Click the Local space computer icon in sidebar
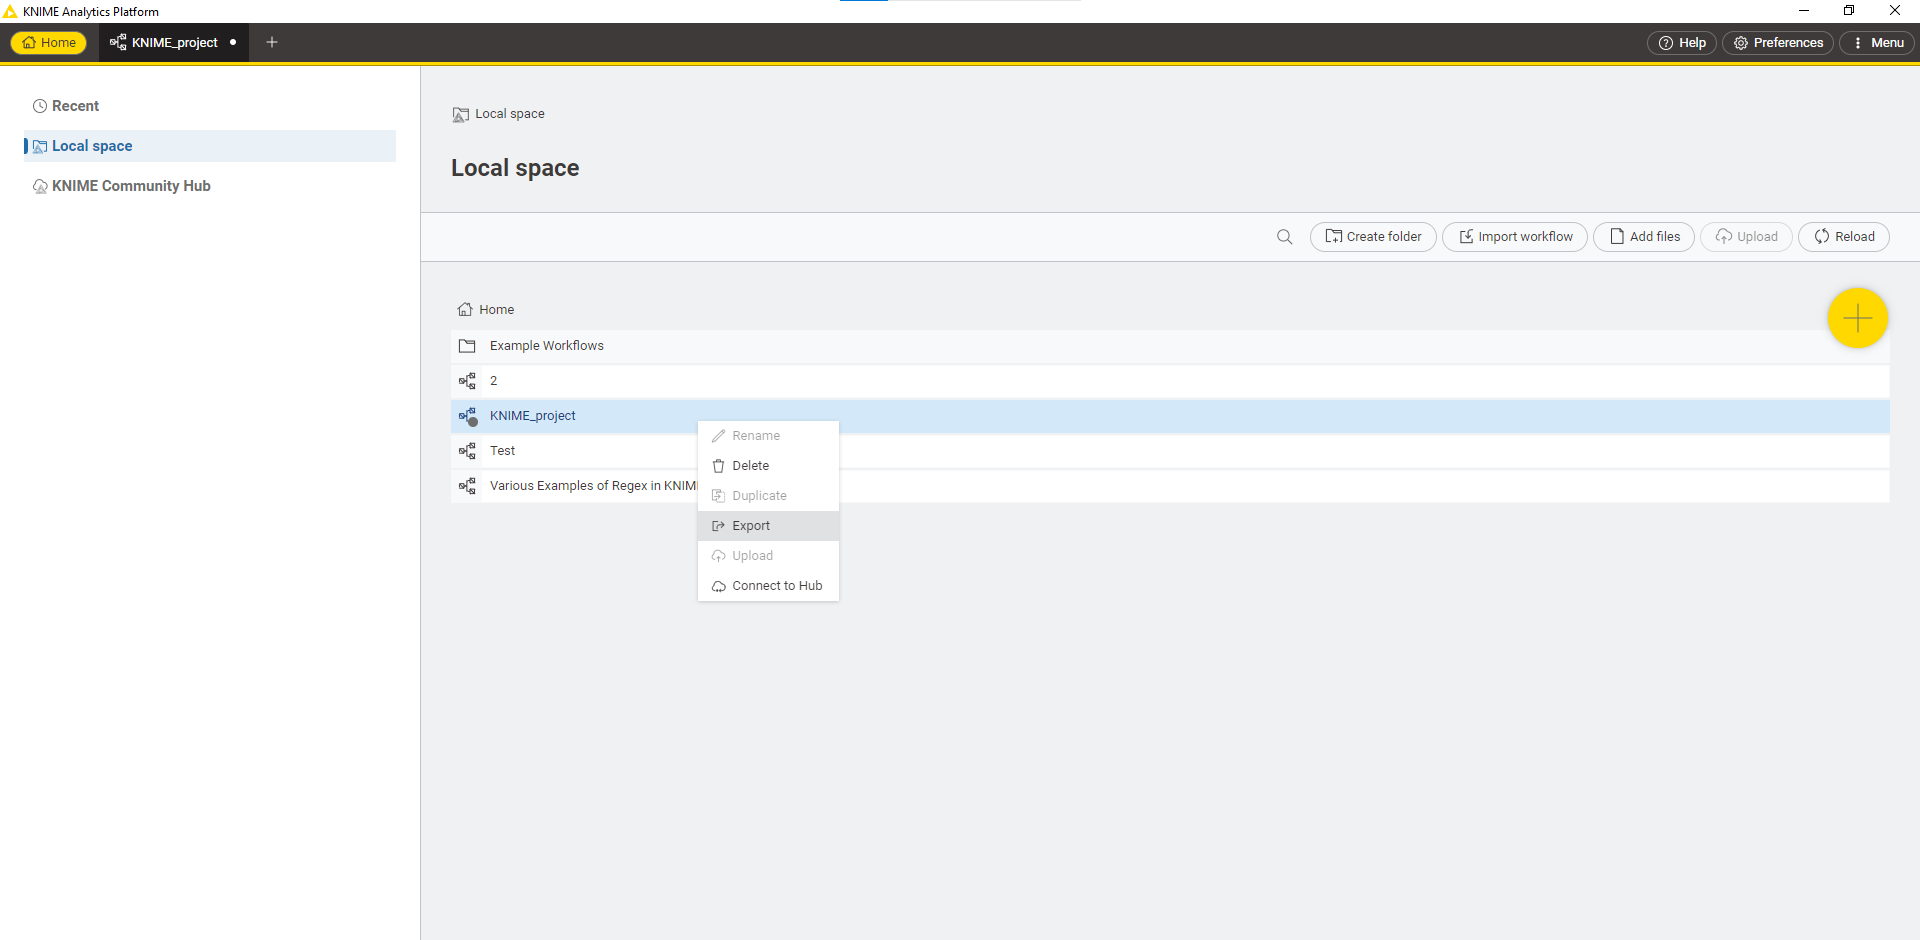This screenshot has width=1920, height=940. pos(40,146)
